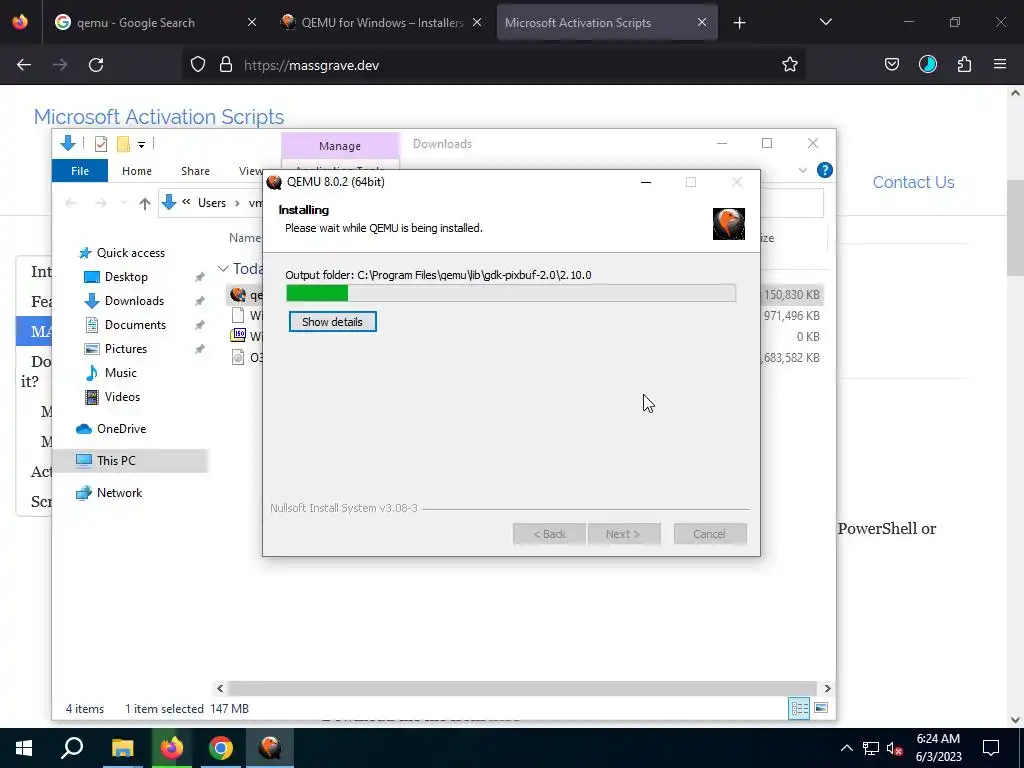Open the notification center icon
The image size is (1024, 768).
(x=991, y=748)
